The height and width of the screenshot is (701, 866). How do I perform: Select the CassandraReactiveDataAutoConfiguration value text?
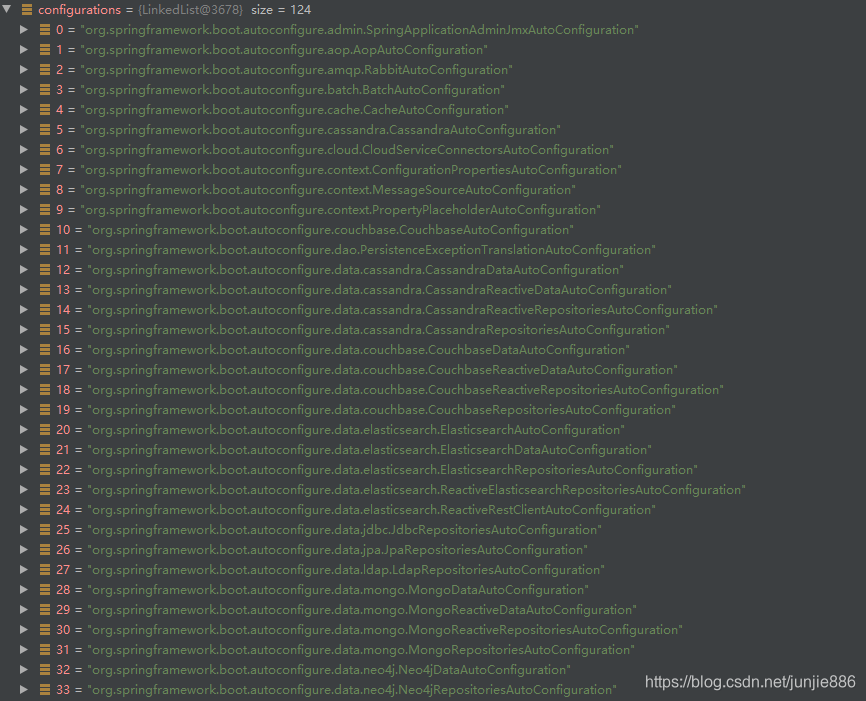(379, 289)
